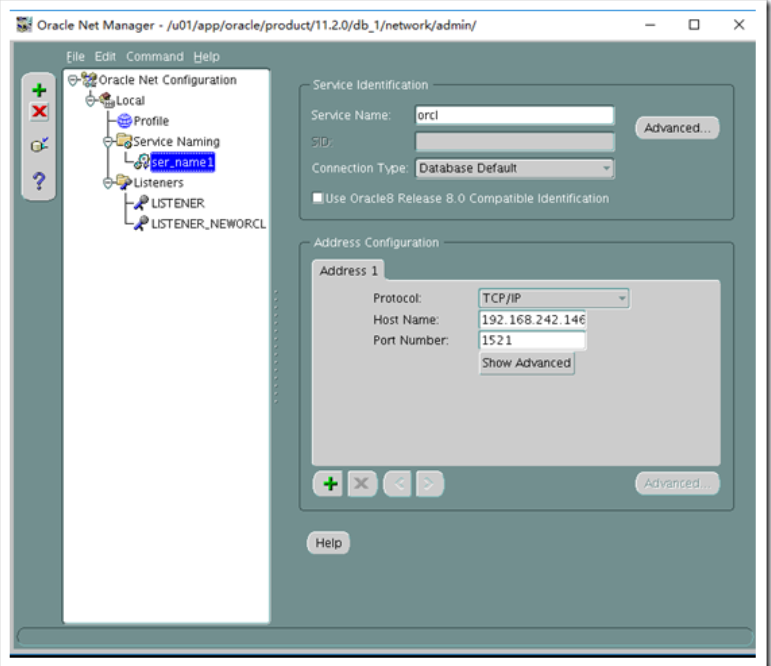Maximize the Oracle Net Manager window
771x666 pixels.
pyautogui.click(x=694, y=25)
